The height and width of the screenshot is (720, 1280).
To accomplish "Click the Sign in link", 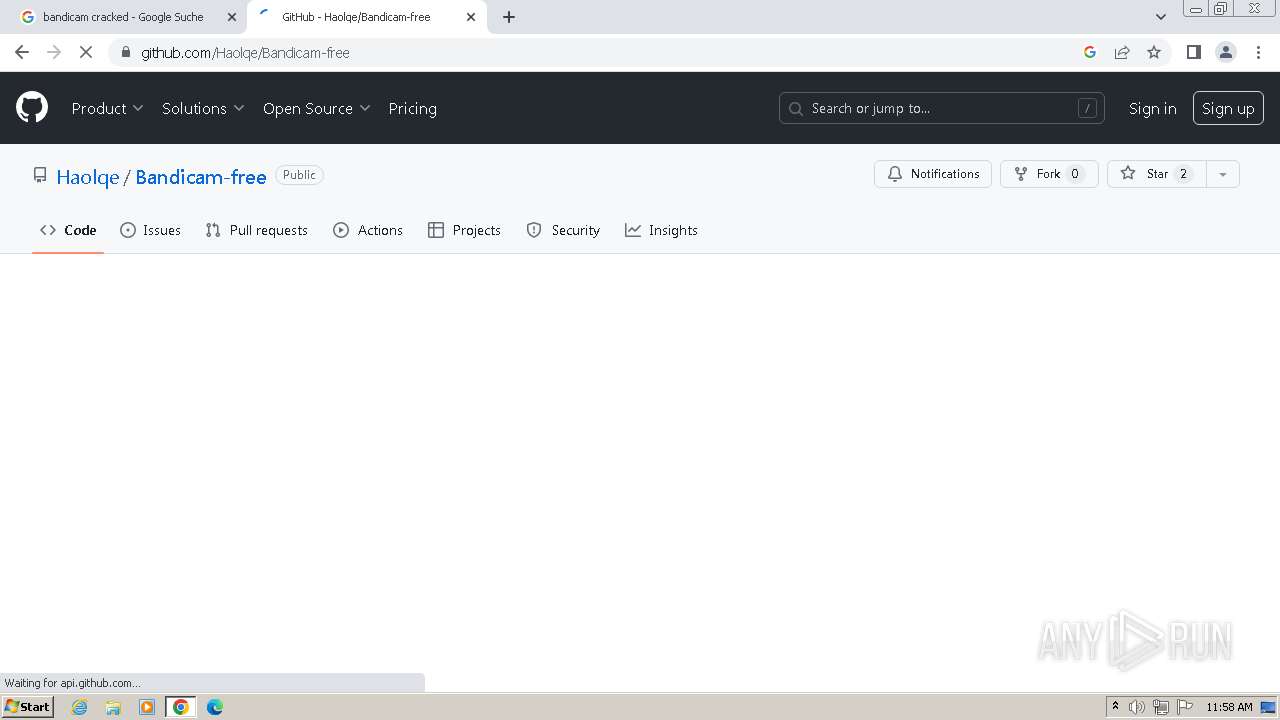I will click(1152, 108).
